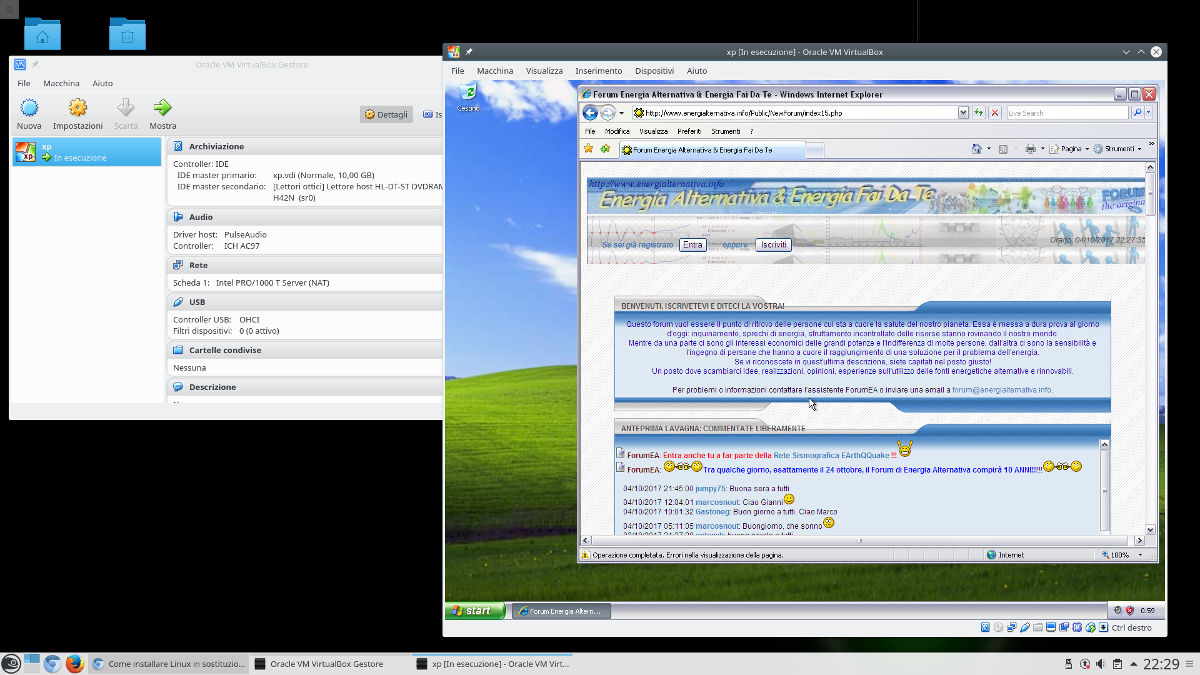The image size is (1200, 675).
Task: Open Dispositivi menu in xp VM window
Action: (654, 71)
